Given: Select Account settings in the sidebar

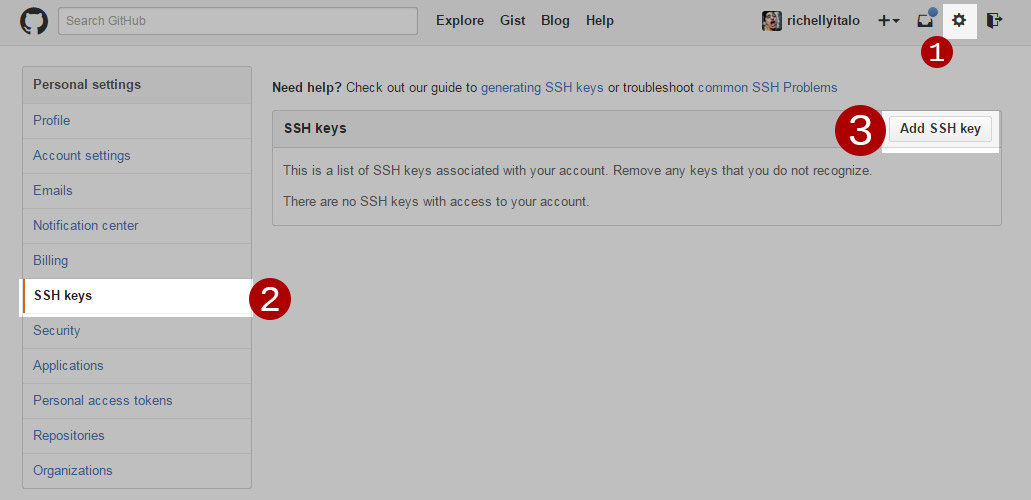Looking at the screenshot, I should (137, 156).
